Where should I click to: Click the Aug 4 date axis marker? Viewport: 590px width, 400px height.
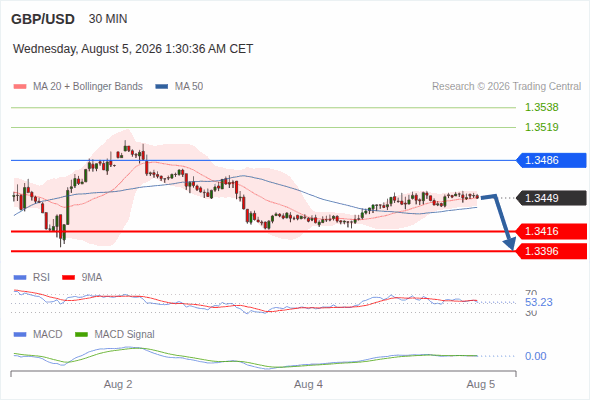tap(308, 384)
